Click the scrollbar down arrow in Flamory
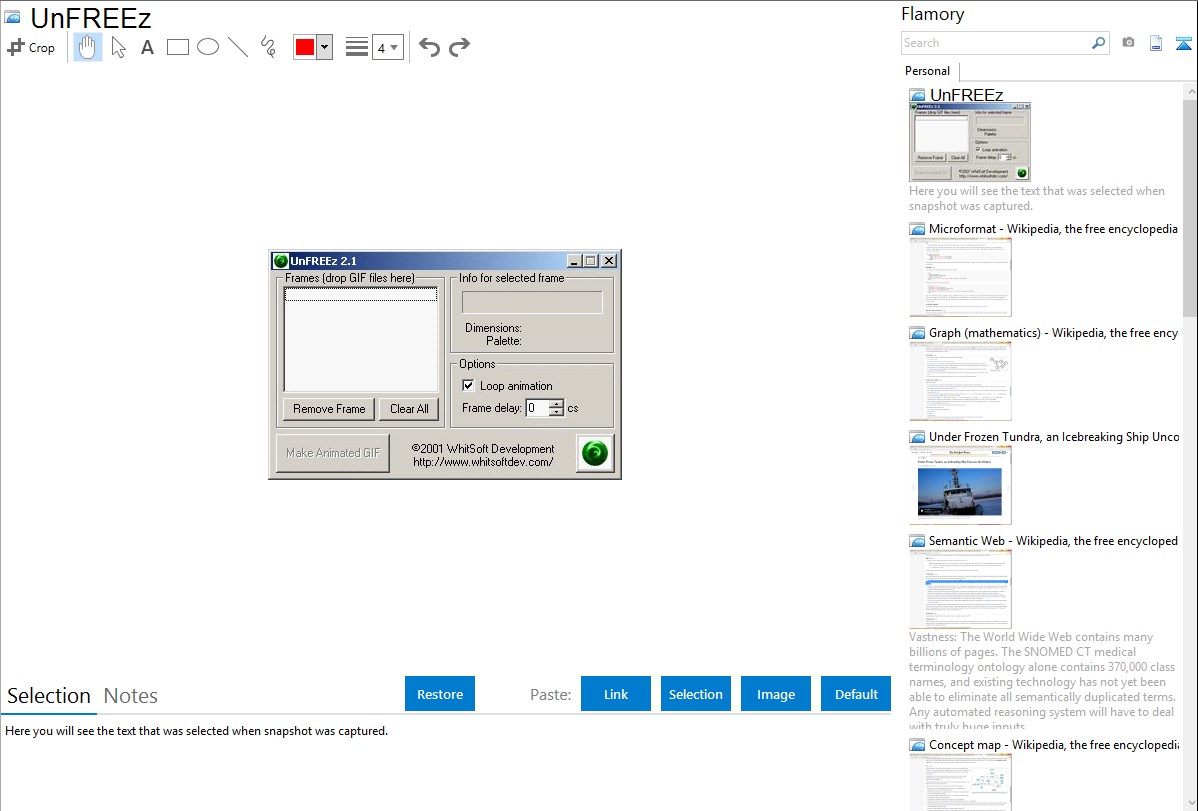This screenshot has width=1198, height=811. coord(1190,802)
